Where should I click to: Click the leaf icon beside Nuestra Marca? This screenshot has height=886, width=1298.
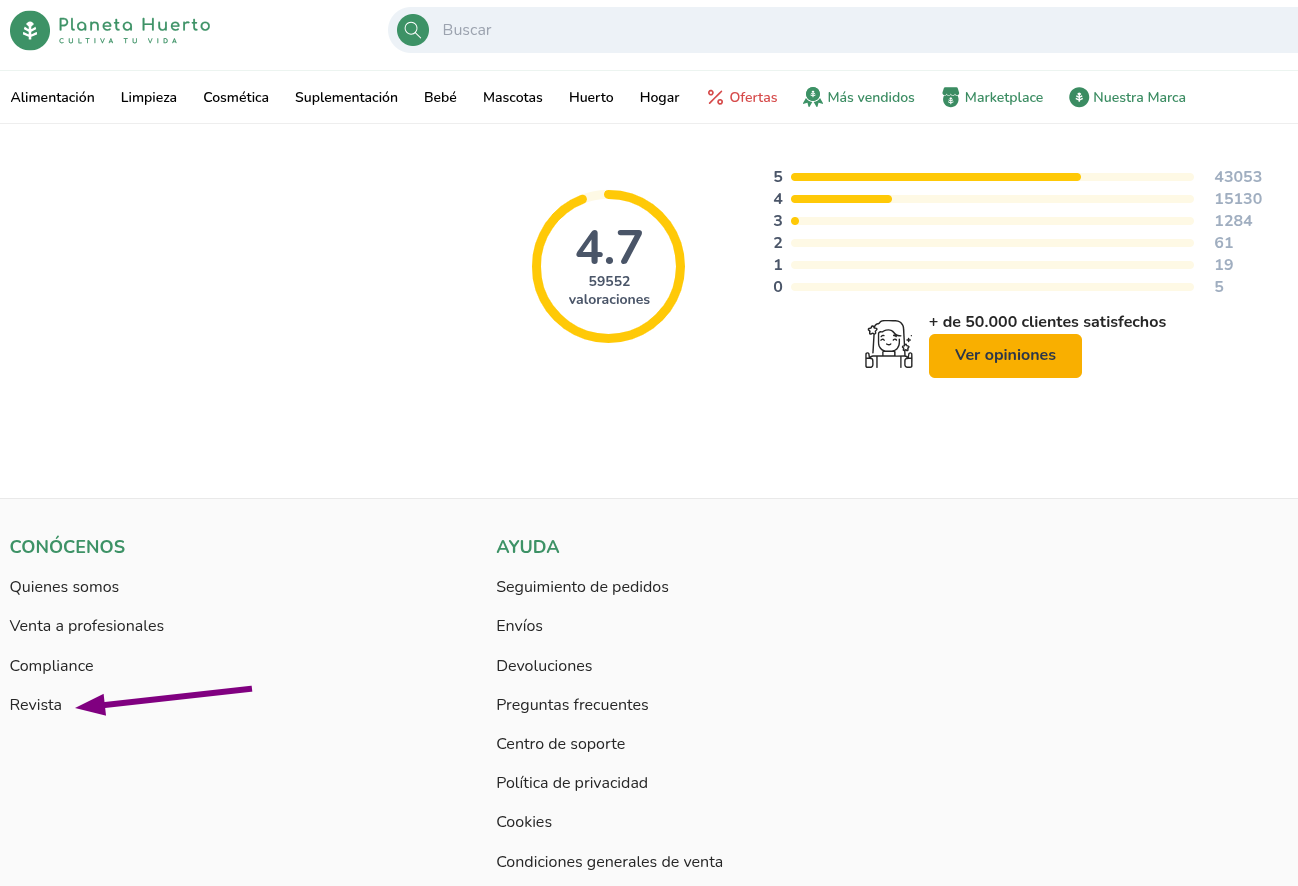coord(1078,97)
